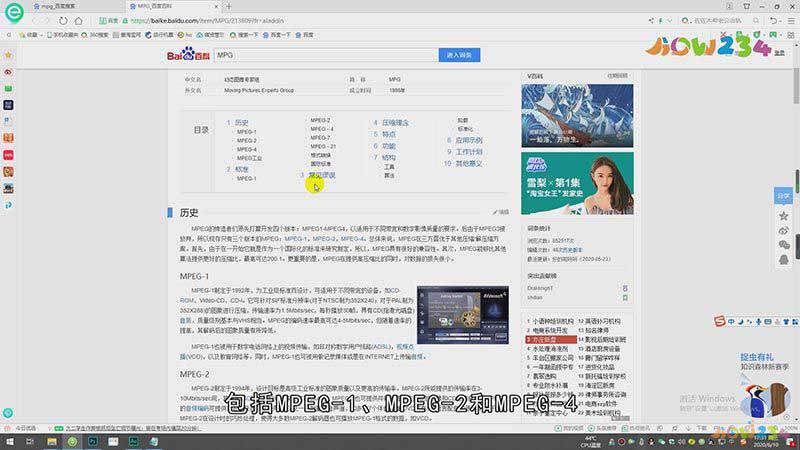The height and width of the screenshot is (450, 800).
Task: Click the page vertical scrollbar thumb
Action: point(796,86)
